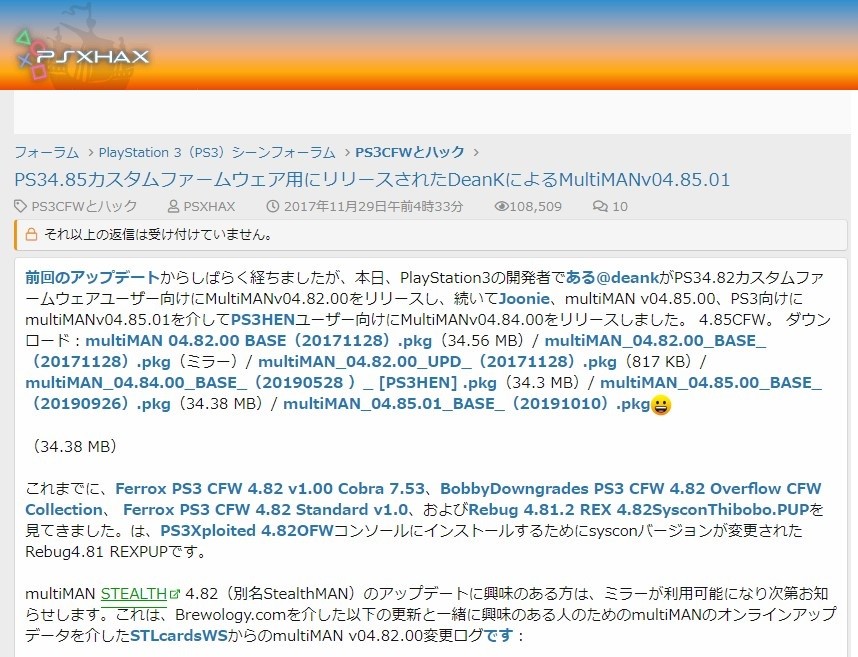Download multiMAN_04.82.00_UPD_ (20171128).pkg

pyautogui.click(x=437, y=362)
